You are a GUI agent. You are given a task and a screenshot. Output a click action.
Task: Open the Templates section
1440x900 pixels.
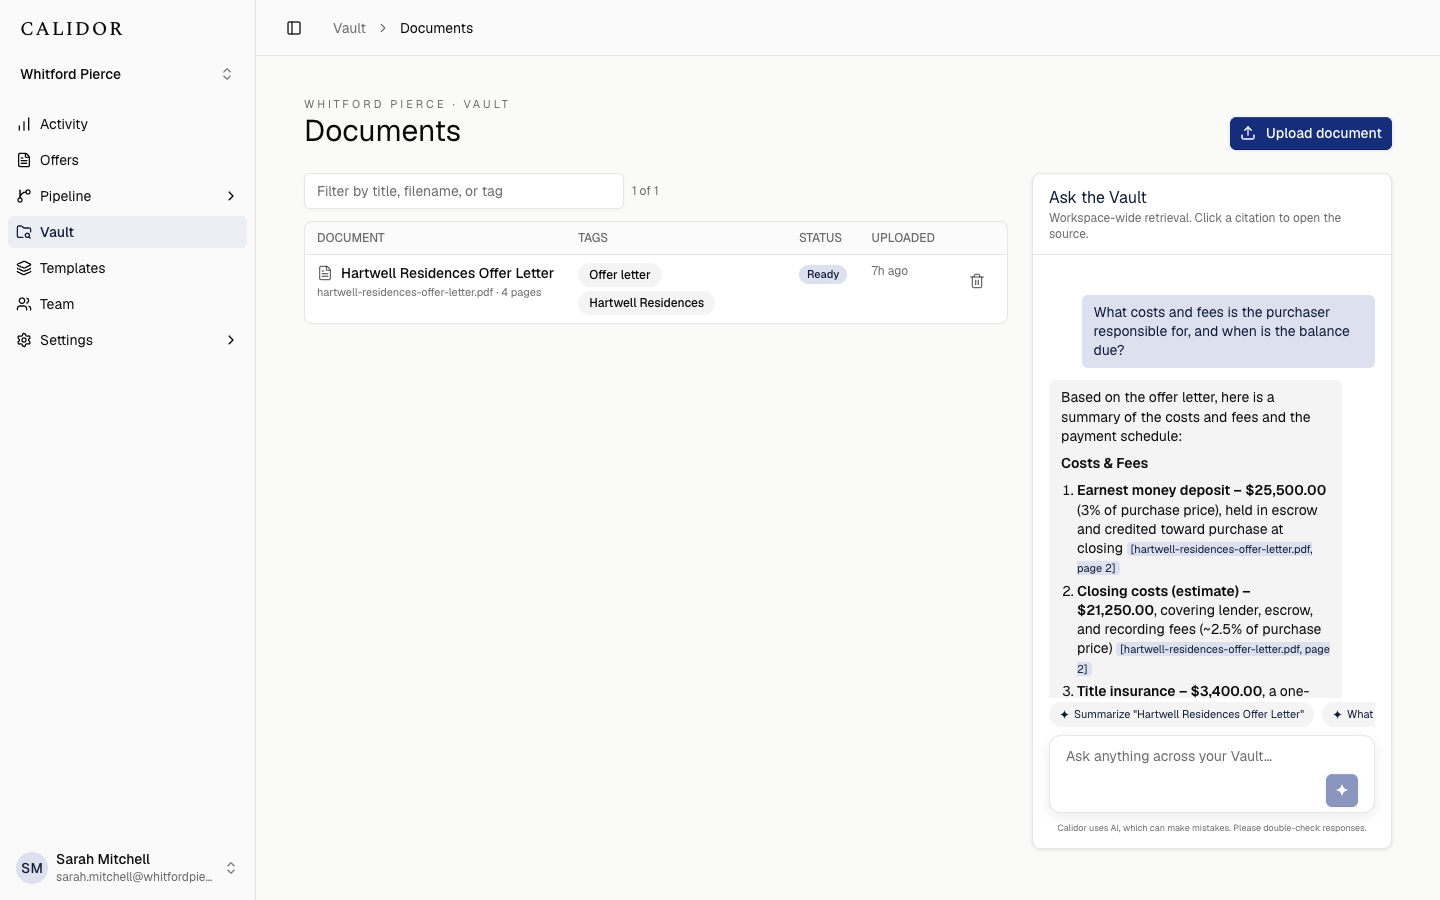[127, 268]
